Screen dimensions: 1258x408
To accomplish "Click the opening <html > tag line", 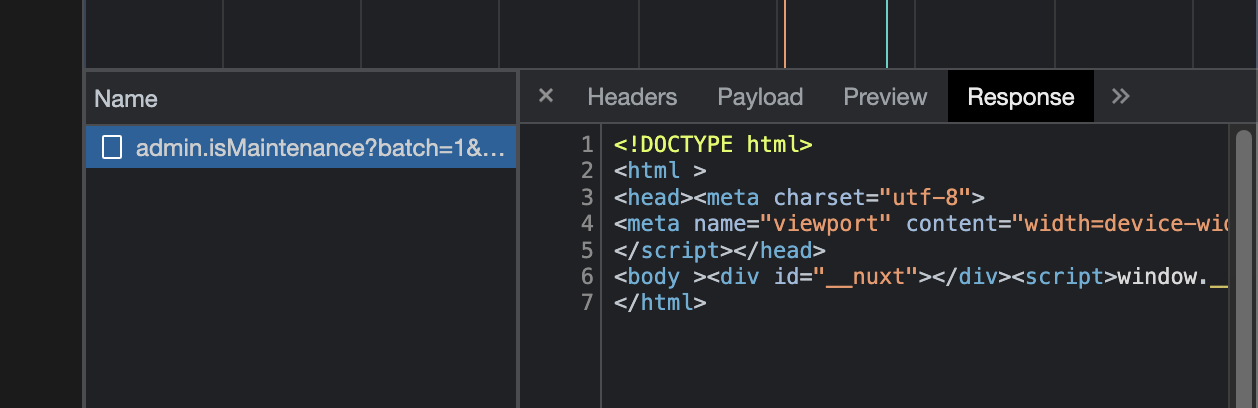I will (x=660, y=171).
